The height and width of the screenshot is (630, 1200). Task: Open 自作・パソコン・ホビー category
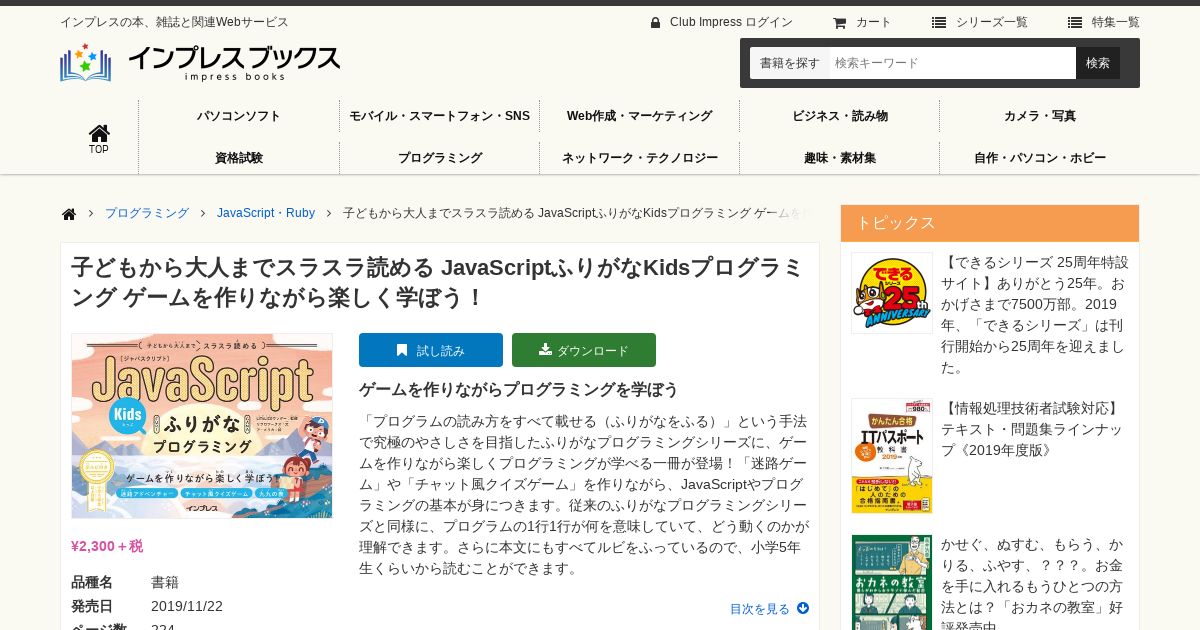coord(1039,158)
